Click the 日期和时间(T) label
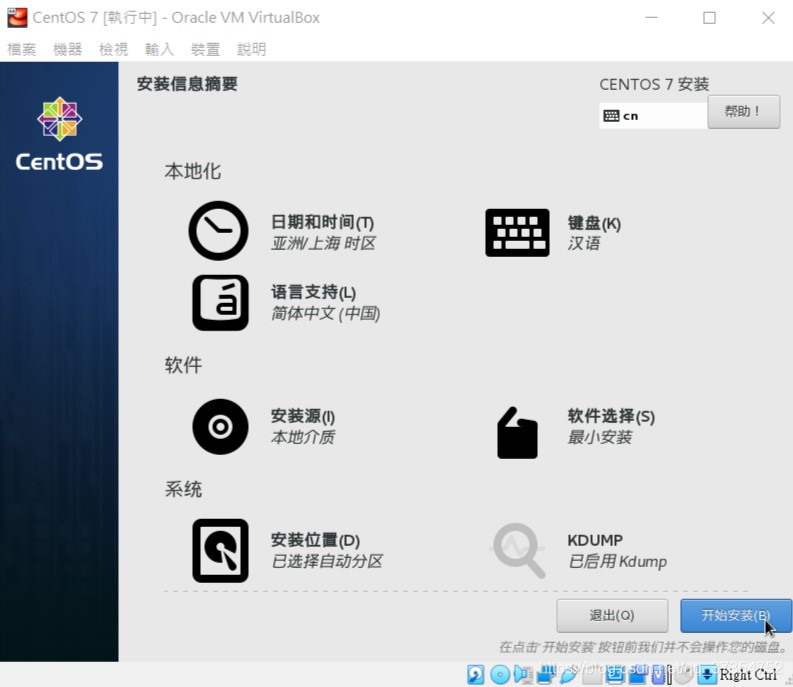 tap(322, 222)
